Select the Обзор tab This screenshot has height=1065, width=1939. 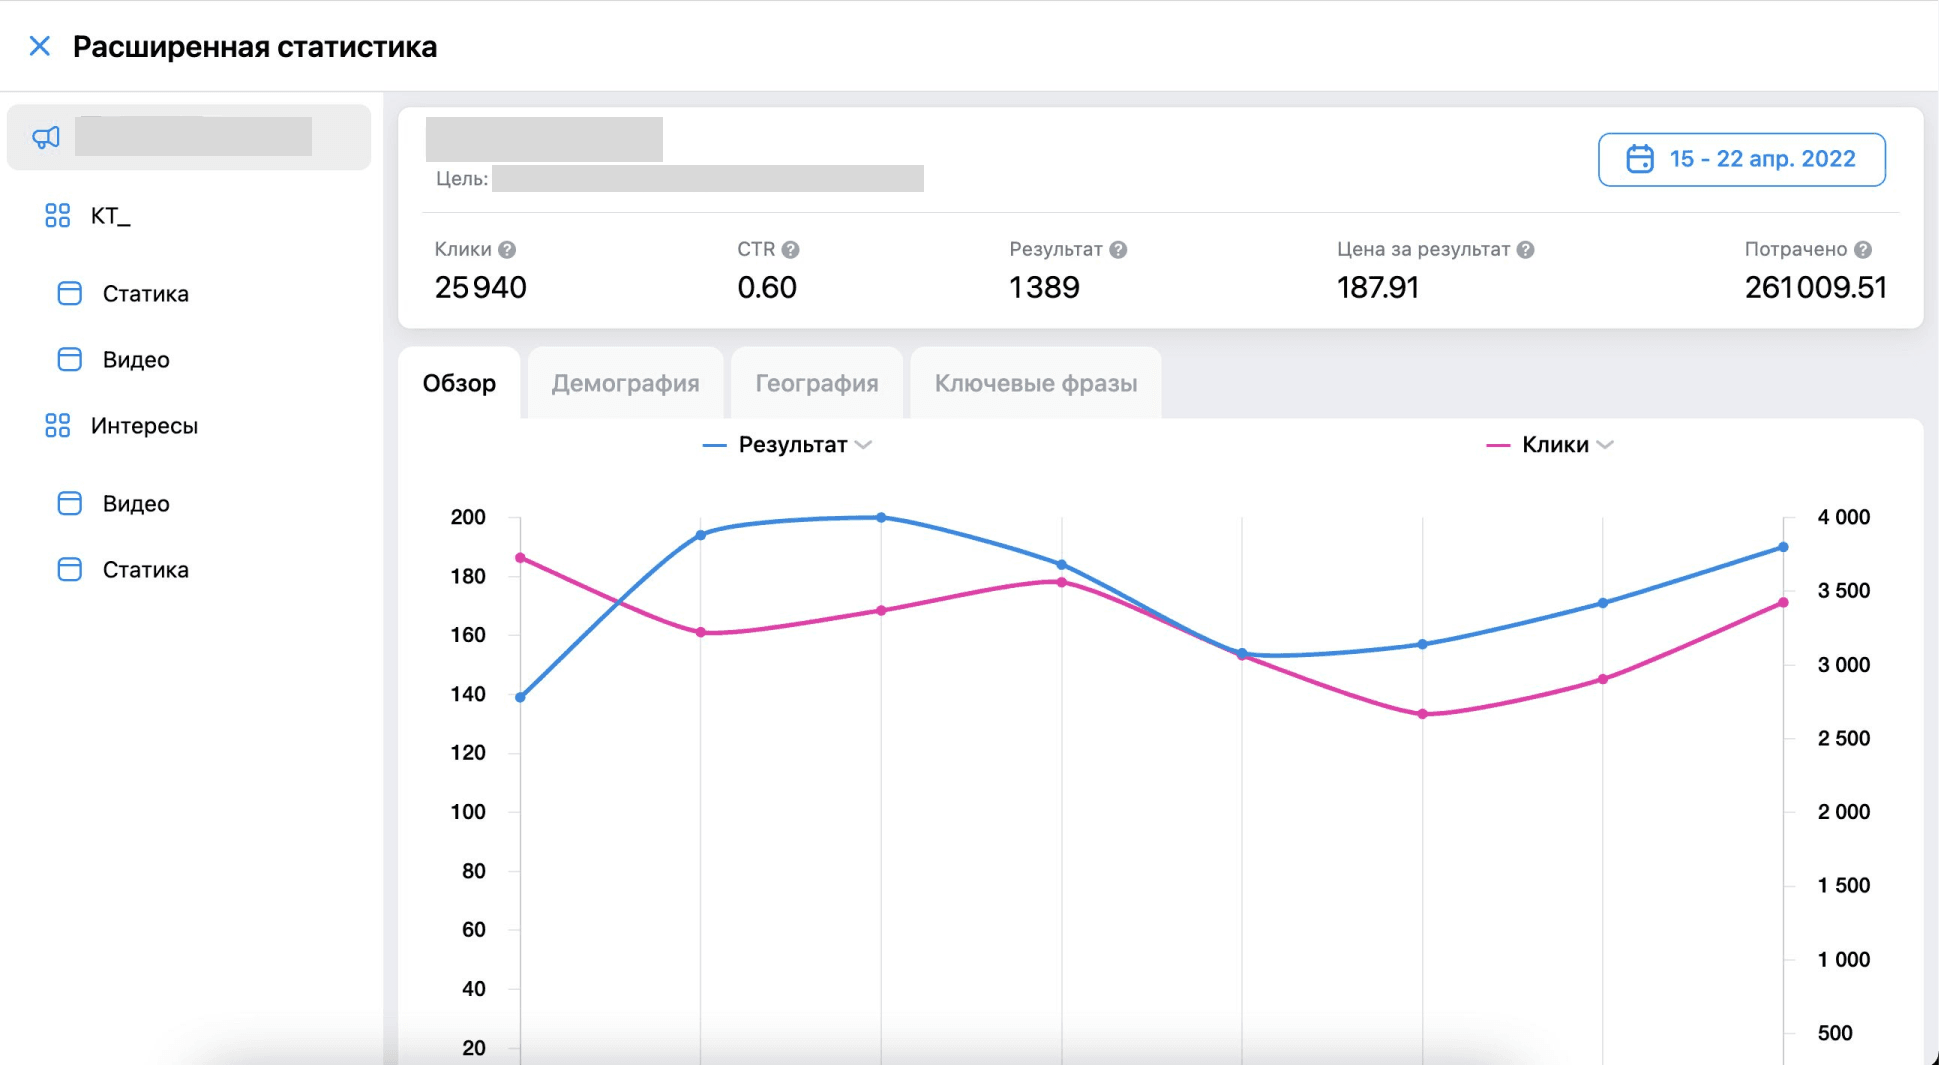tap(459, 383)
